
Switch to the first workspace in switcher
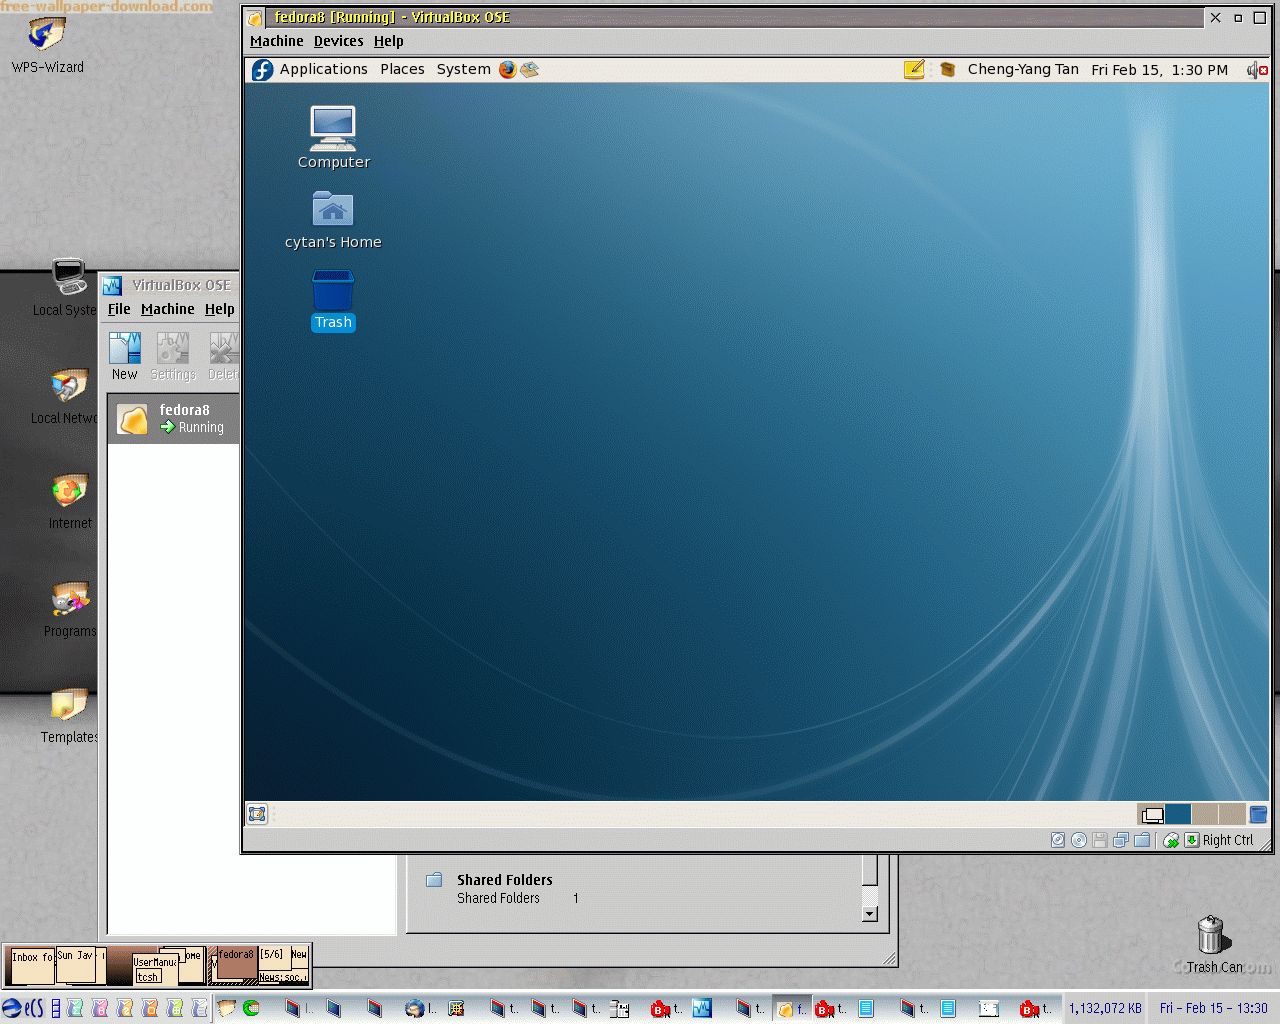pyautogui.click(x=1151, y=815)
